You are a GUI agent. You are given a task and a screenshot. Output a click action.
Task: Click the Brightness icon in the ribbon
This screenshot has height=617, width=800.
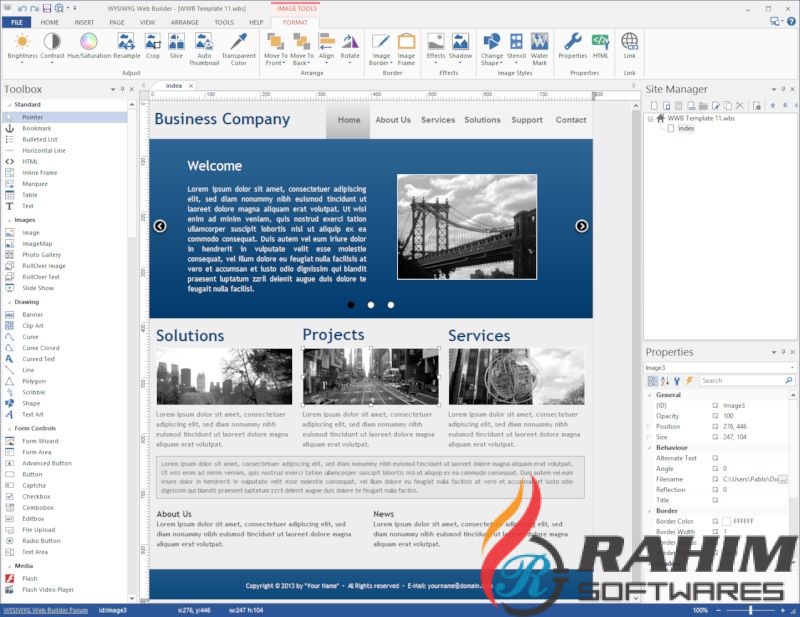pyautogui.click(x=22, y=41)
